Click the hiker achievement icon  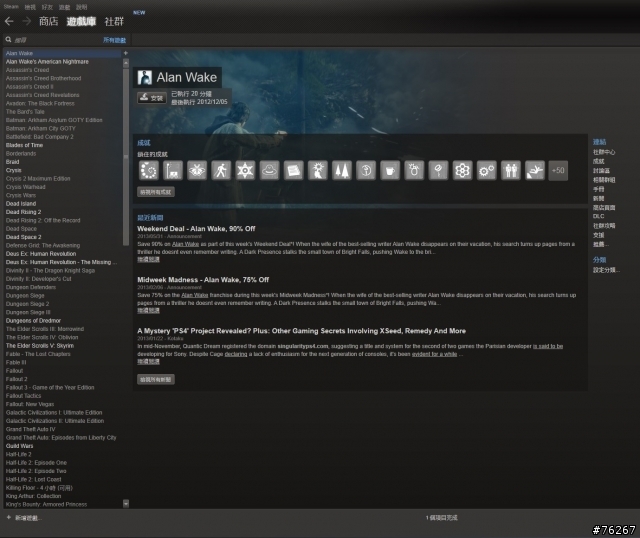[221, 170]
